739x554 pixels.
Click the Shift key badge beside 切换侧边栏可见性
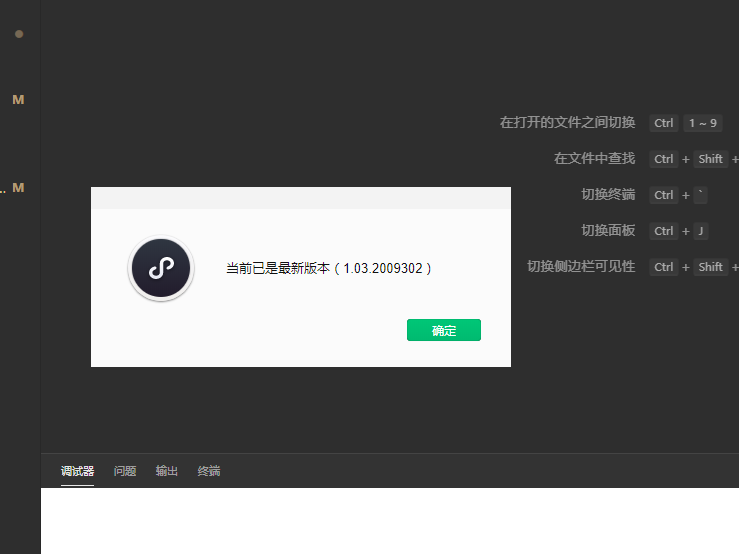tap(710, 267)
